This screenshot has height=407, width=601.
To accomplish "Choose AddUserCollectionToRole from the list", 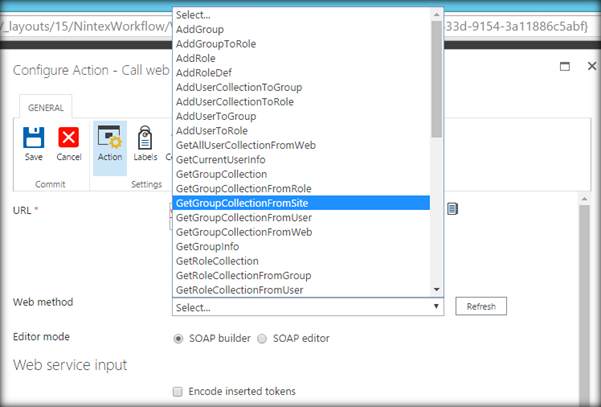I will (x=301, y=102).
